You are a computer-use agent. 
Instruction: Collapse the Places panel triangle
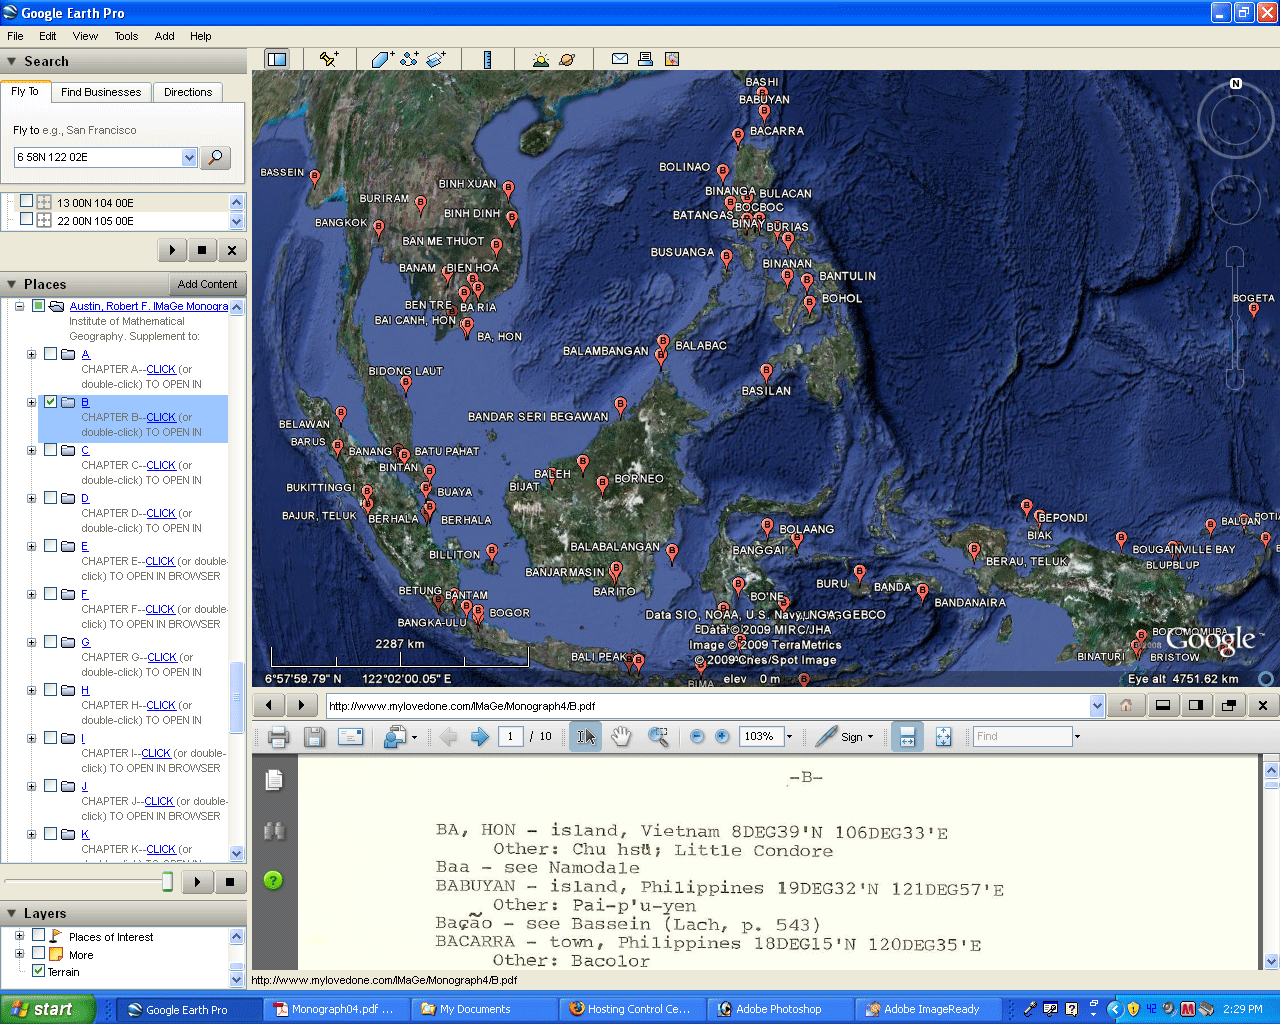point(12,284)
